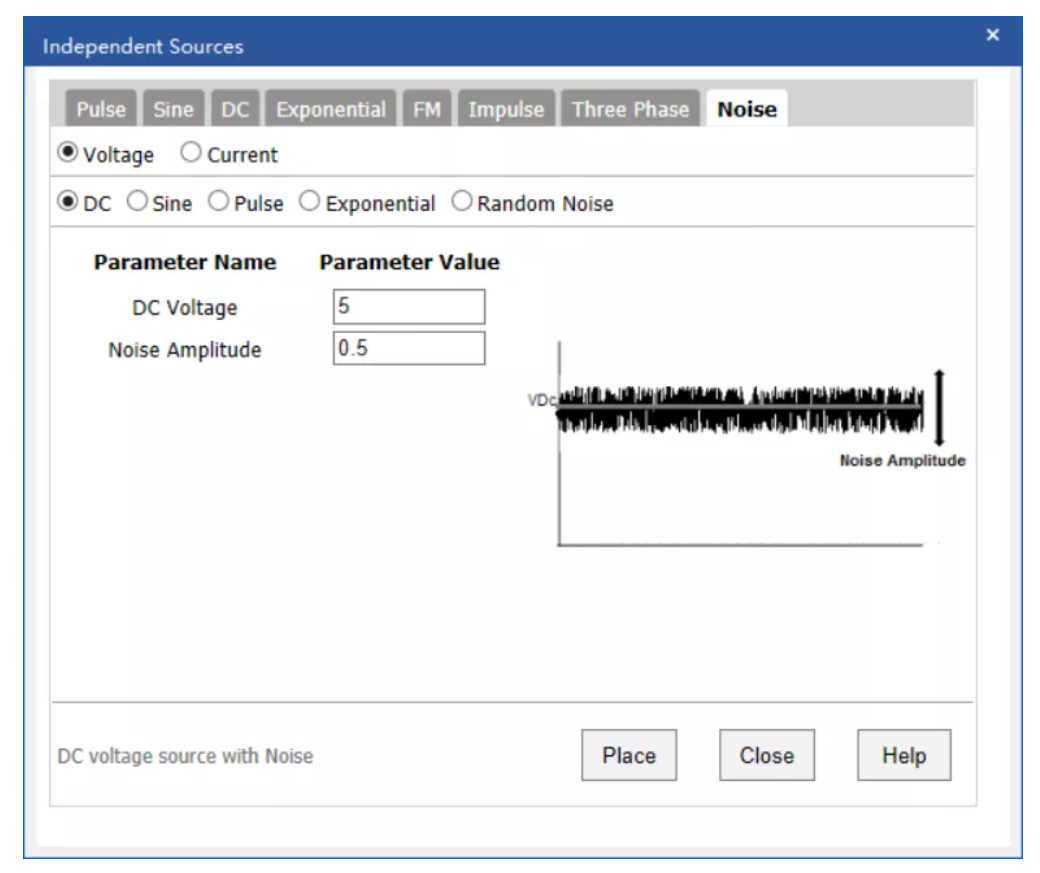Select the Pulse waveform radio option

coord(218,201)
